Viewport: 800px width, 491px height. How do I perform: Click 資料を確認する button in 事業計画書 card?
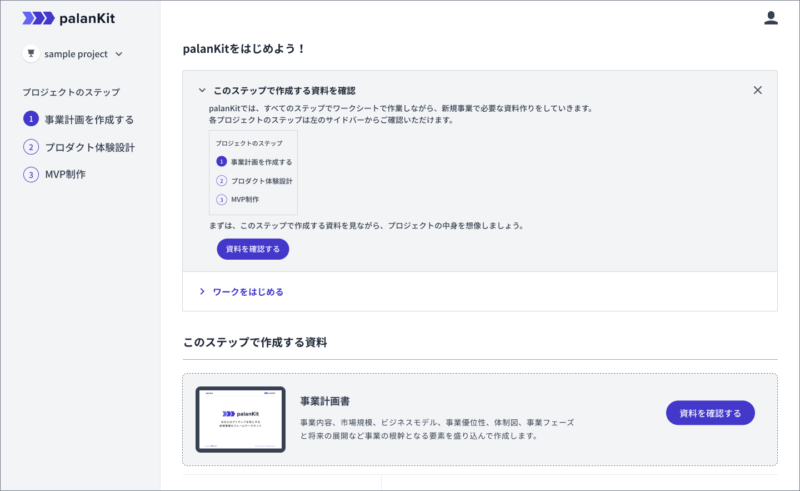(710, 413)
